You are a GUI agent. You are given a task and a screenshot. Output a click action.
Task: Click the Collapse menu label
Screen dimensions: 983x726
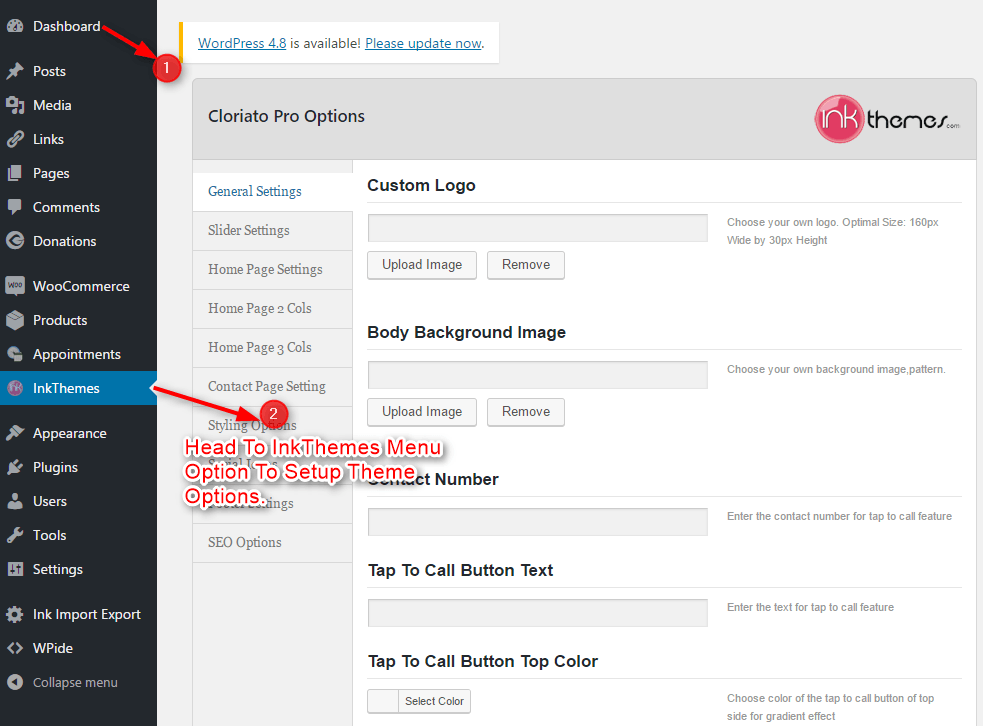(x=75, y=682)
